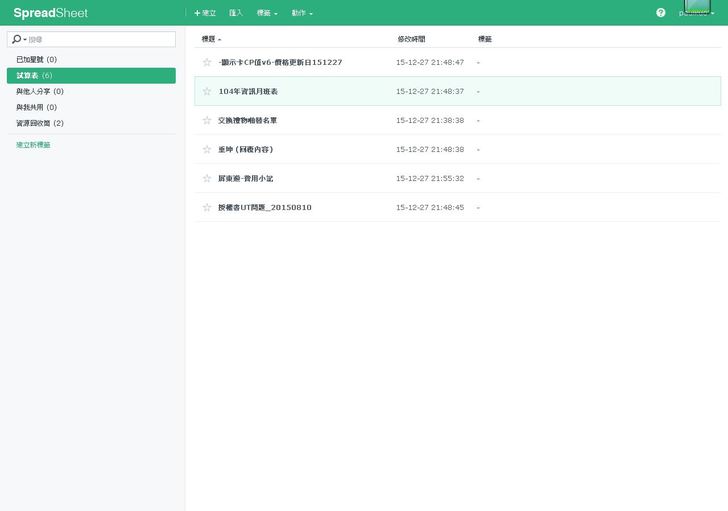
Task: Select 已加星號 in the sidebar
Action: pos(37,60)
